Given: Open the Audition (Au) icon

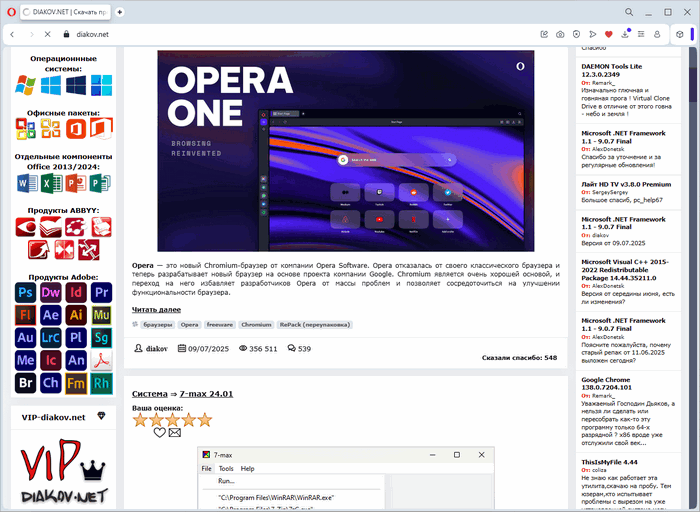Looking at the screenshot, I should point(25,338).
